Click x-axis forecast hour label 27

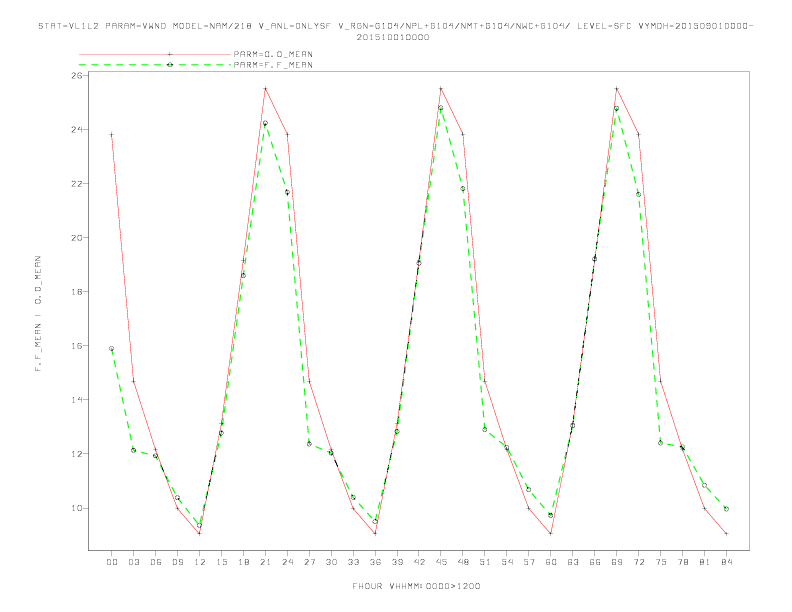[309, 562]
